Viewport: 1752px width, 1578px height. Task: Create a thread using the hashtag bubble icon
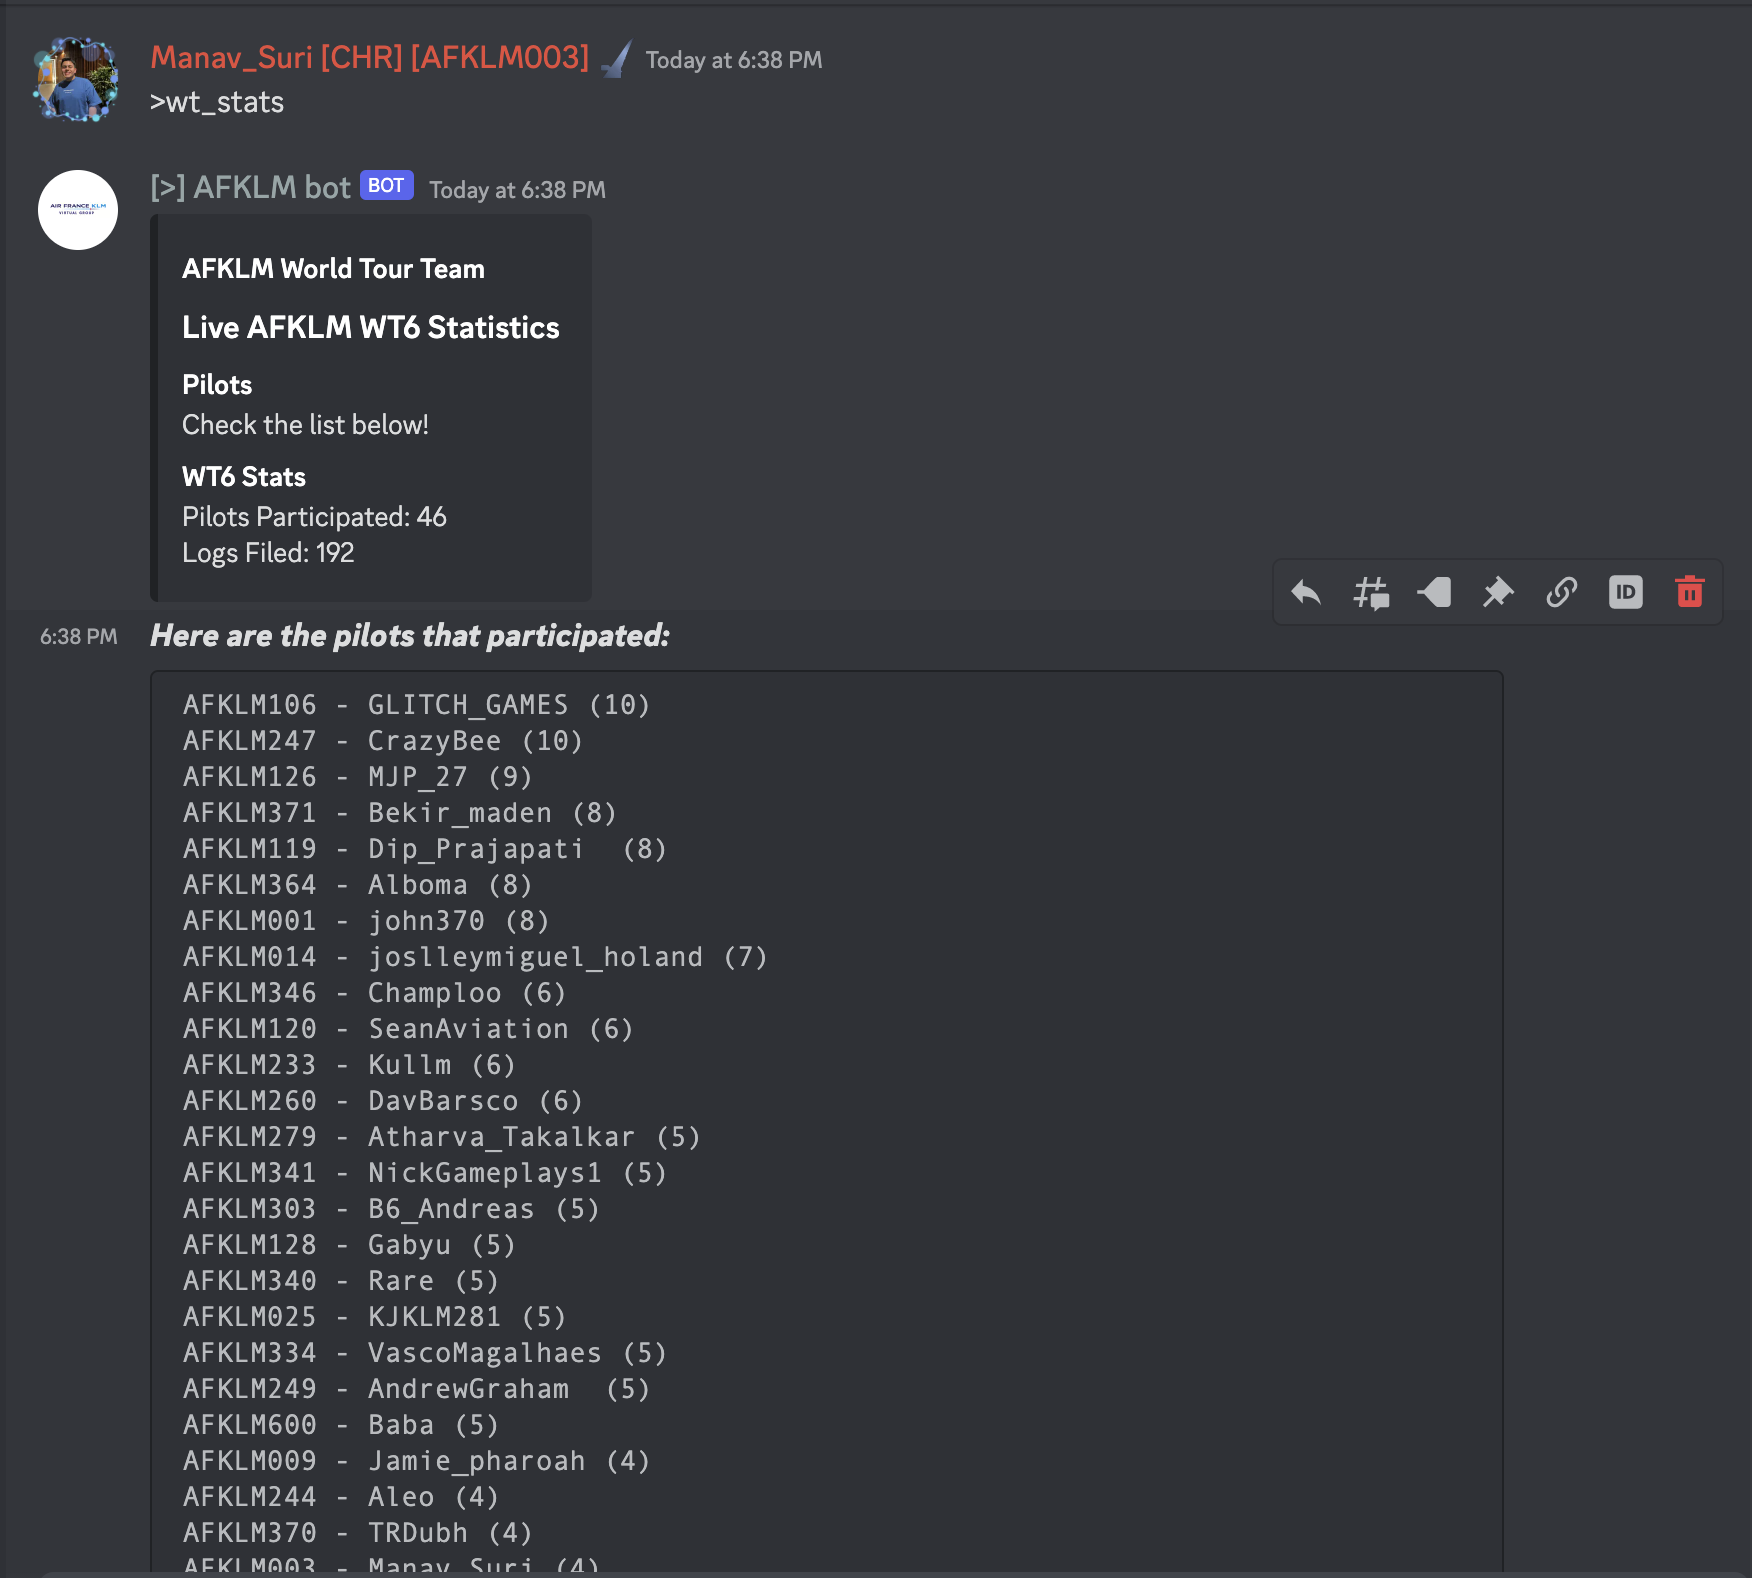(x=1370, y=593)
